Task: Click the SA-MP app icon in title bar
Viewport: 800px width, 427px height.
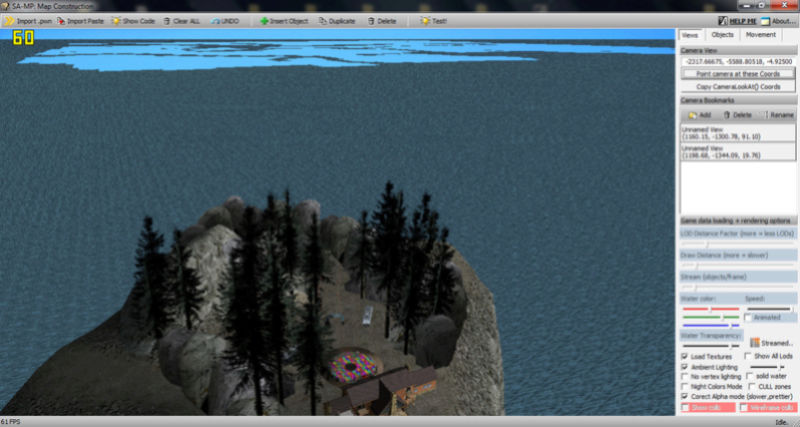Action: point(5,6)
